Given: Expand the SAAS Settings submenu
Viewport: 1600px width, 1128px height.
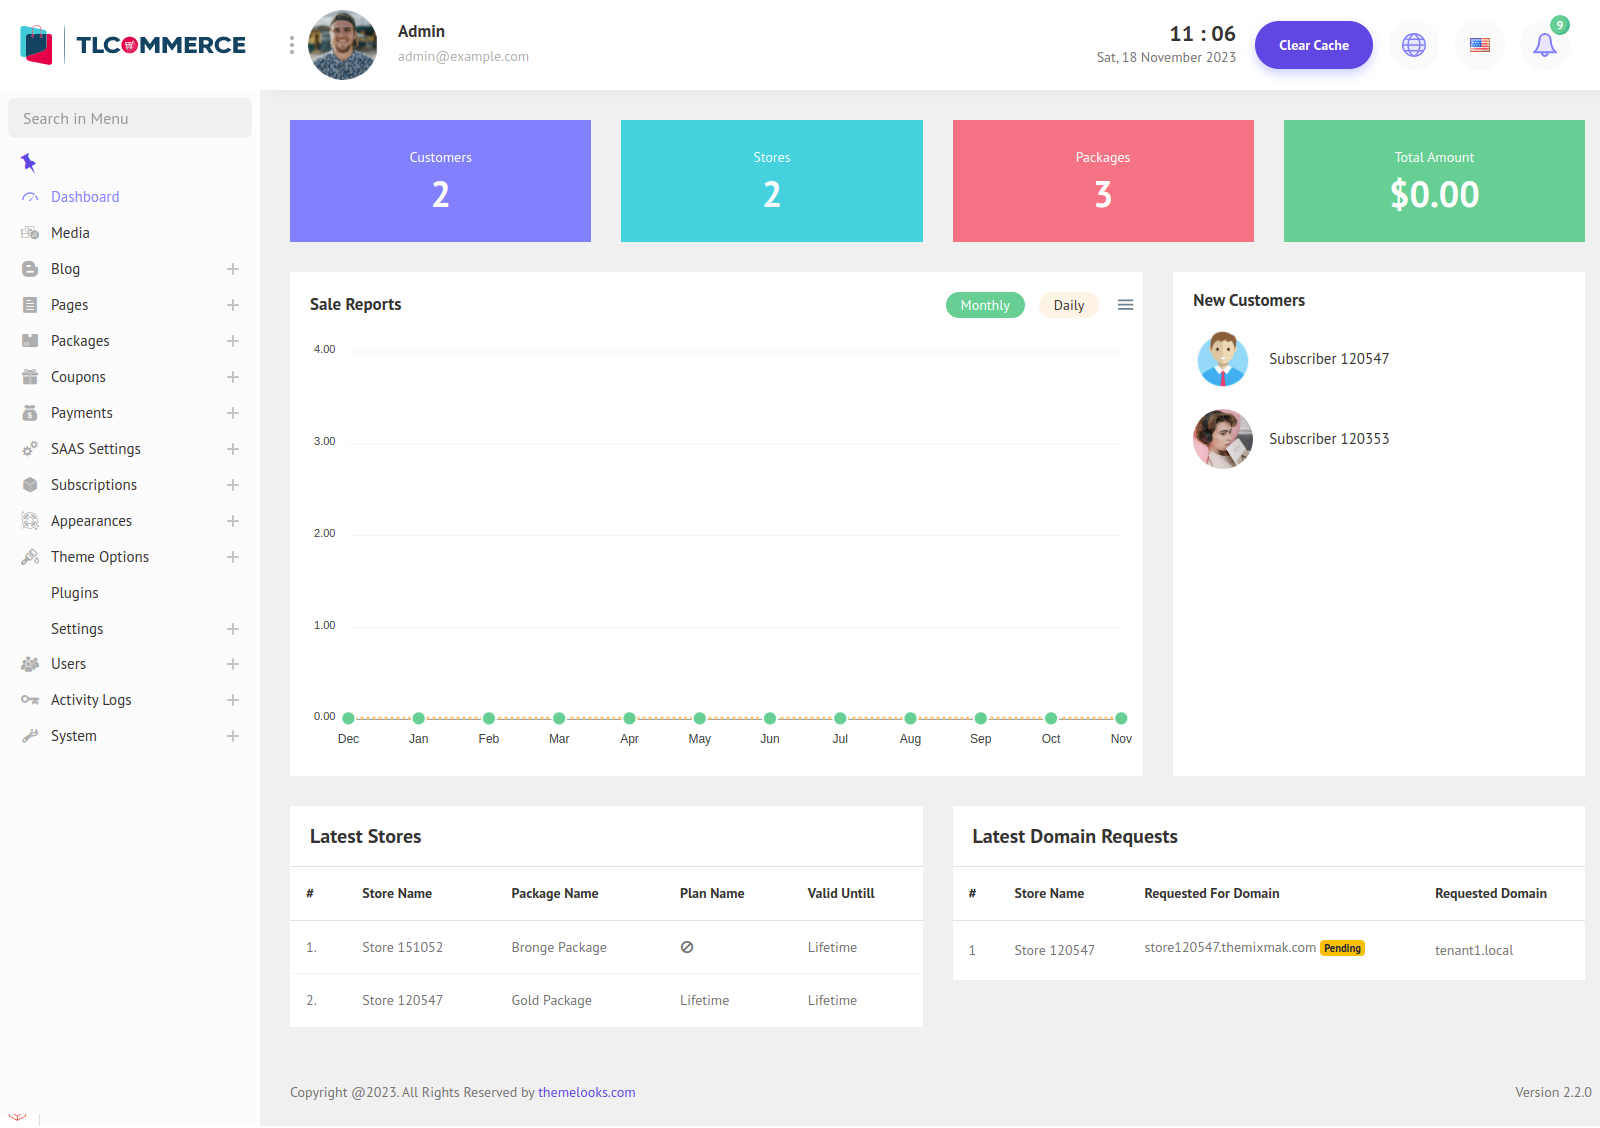Looking at the screenshot, I should [232, 449].
